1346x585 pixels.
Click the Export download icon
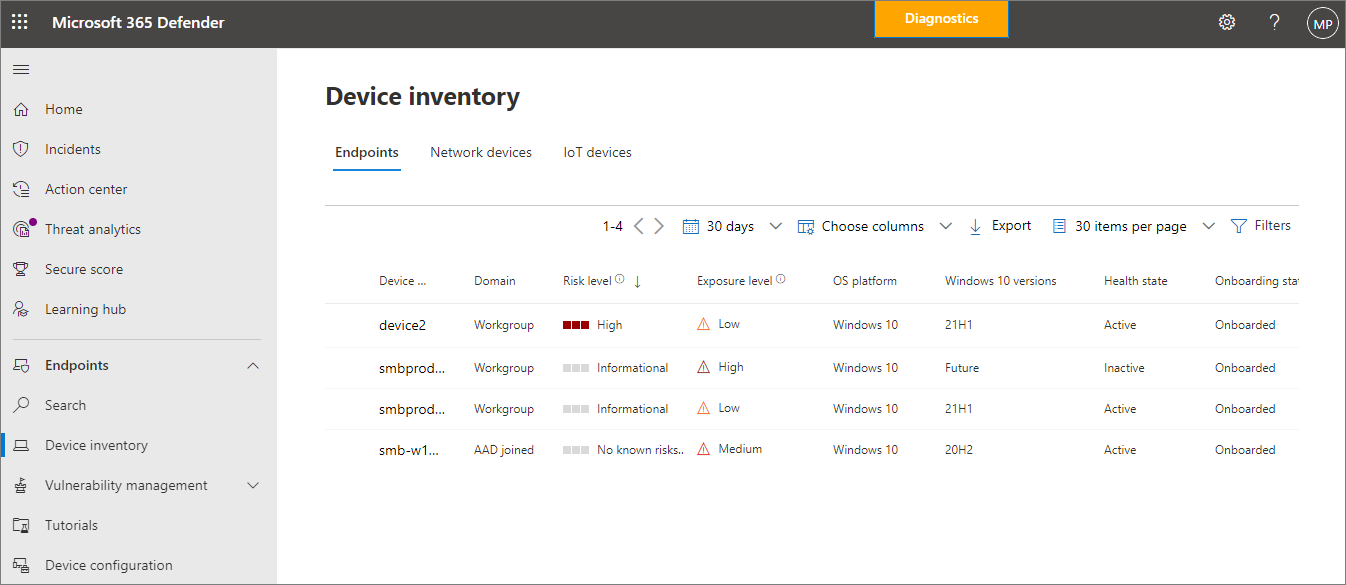pyautogui.click(x=976, y=227)
